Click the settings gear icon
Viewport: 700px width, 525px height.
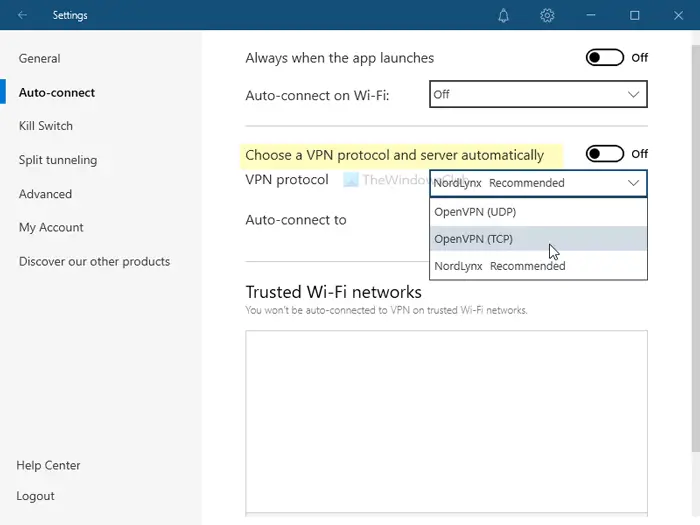click(547, 15)
